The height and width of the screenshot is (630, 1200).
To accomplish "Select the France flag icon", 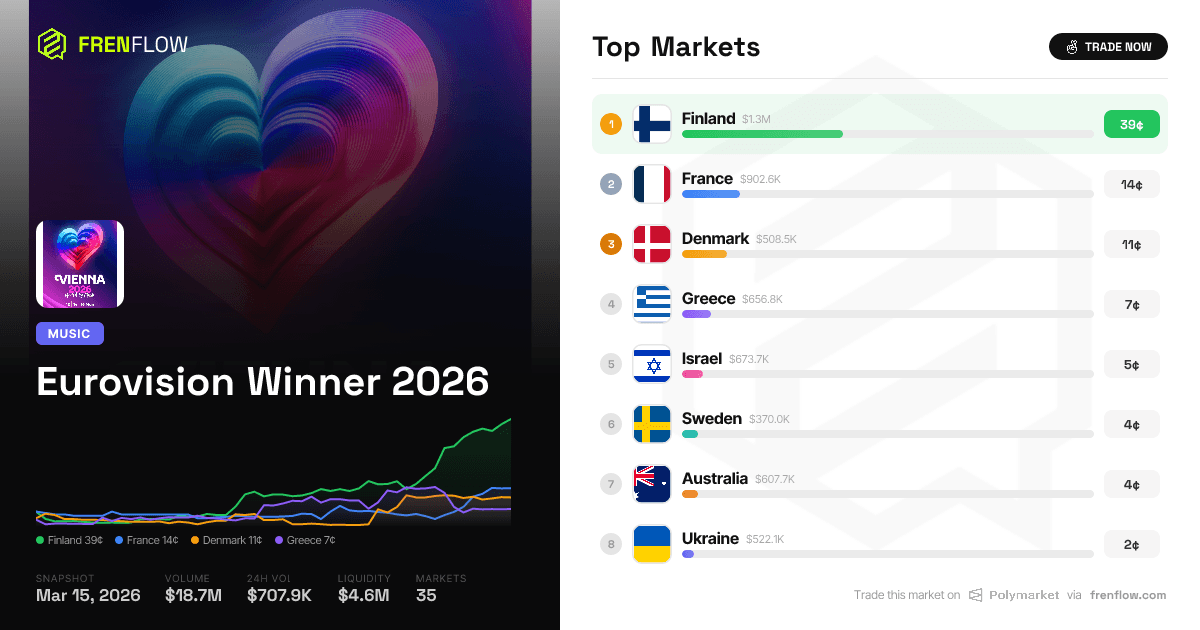I will 652,184.
